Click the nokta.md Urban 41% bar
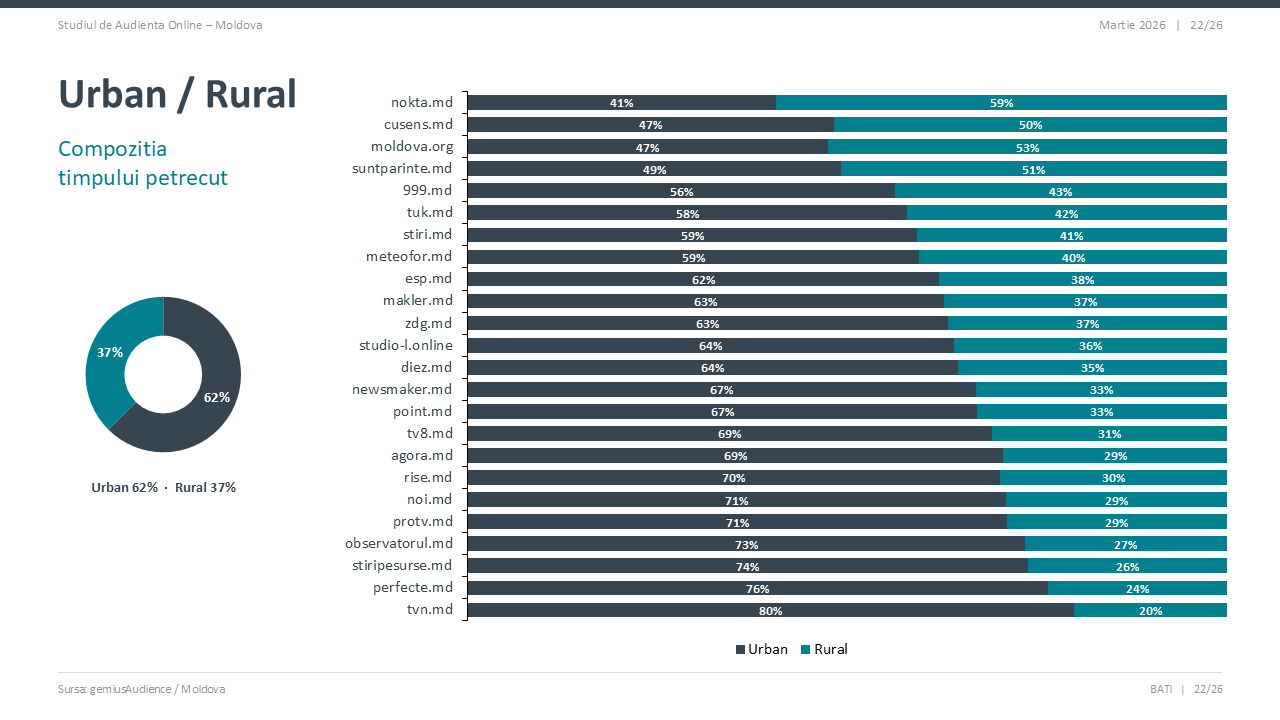Screen dimensions: 1280x720 [621, 102]
